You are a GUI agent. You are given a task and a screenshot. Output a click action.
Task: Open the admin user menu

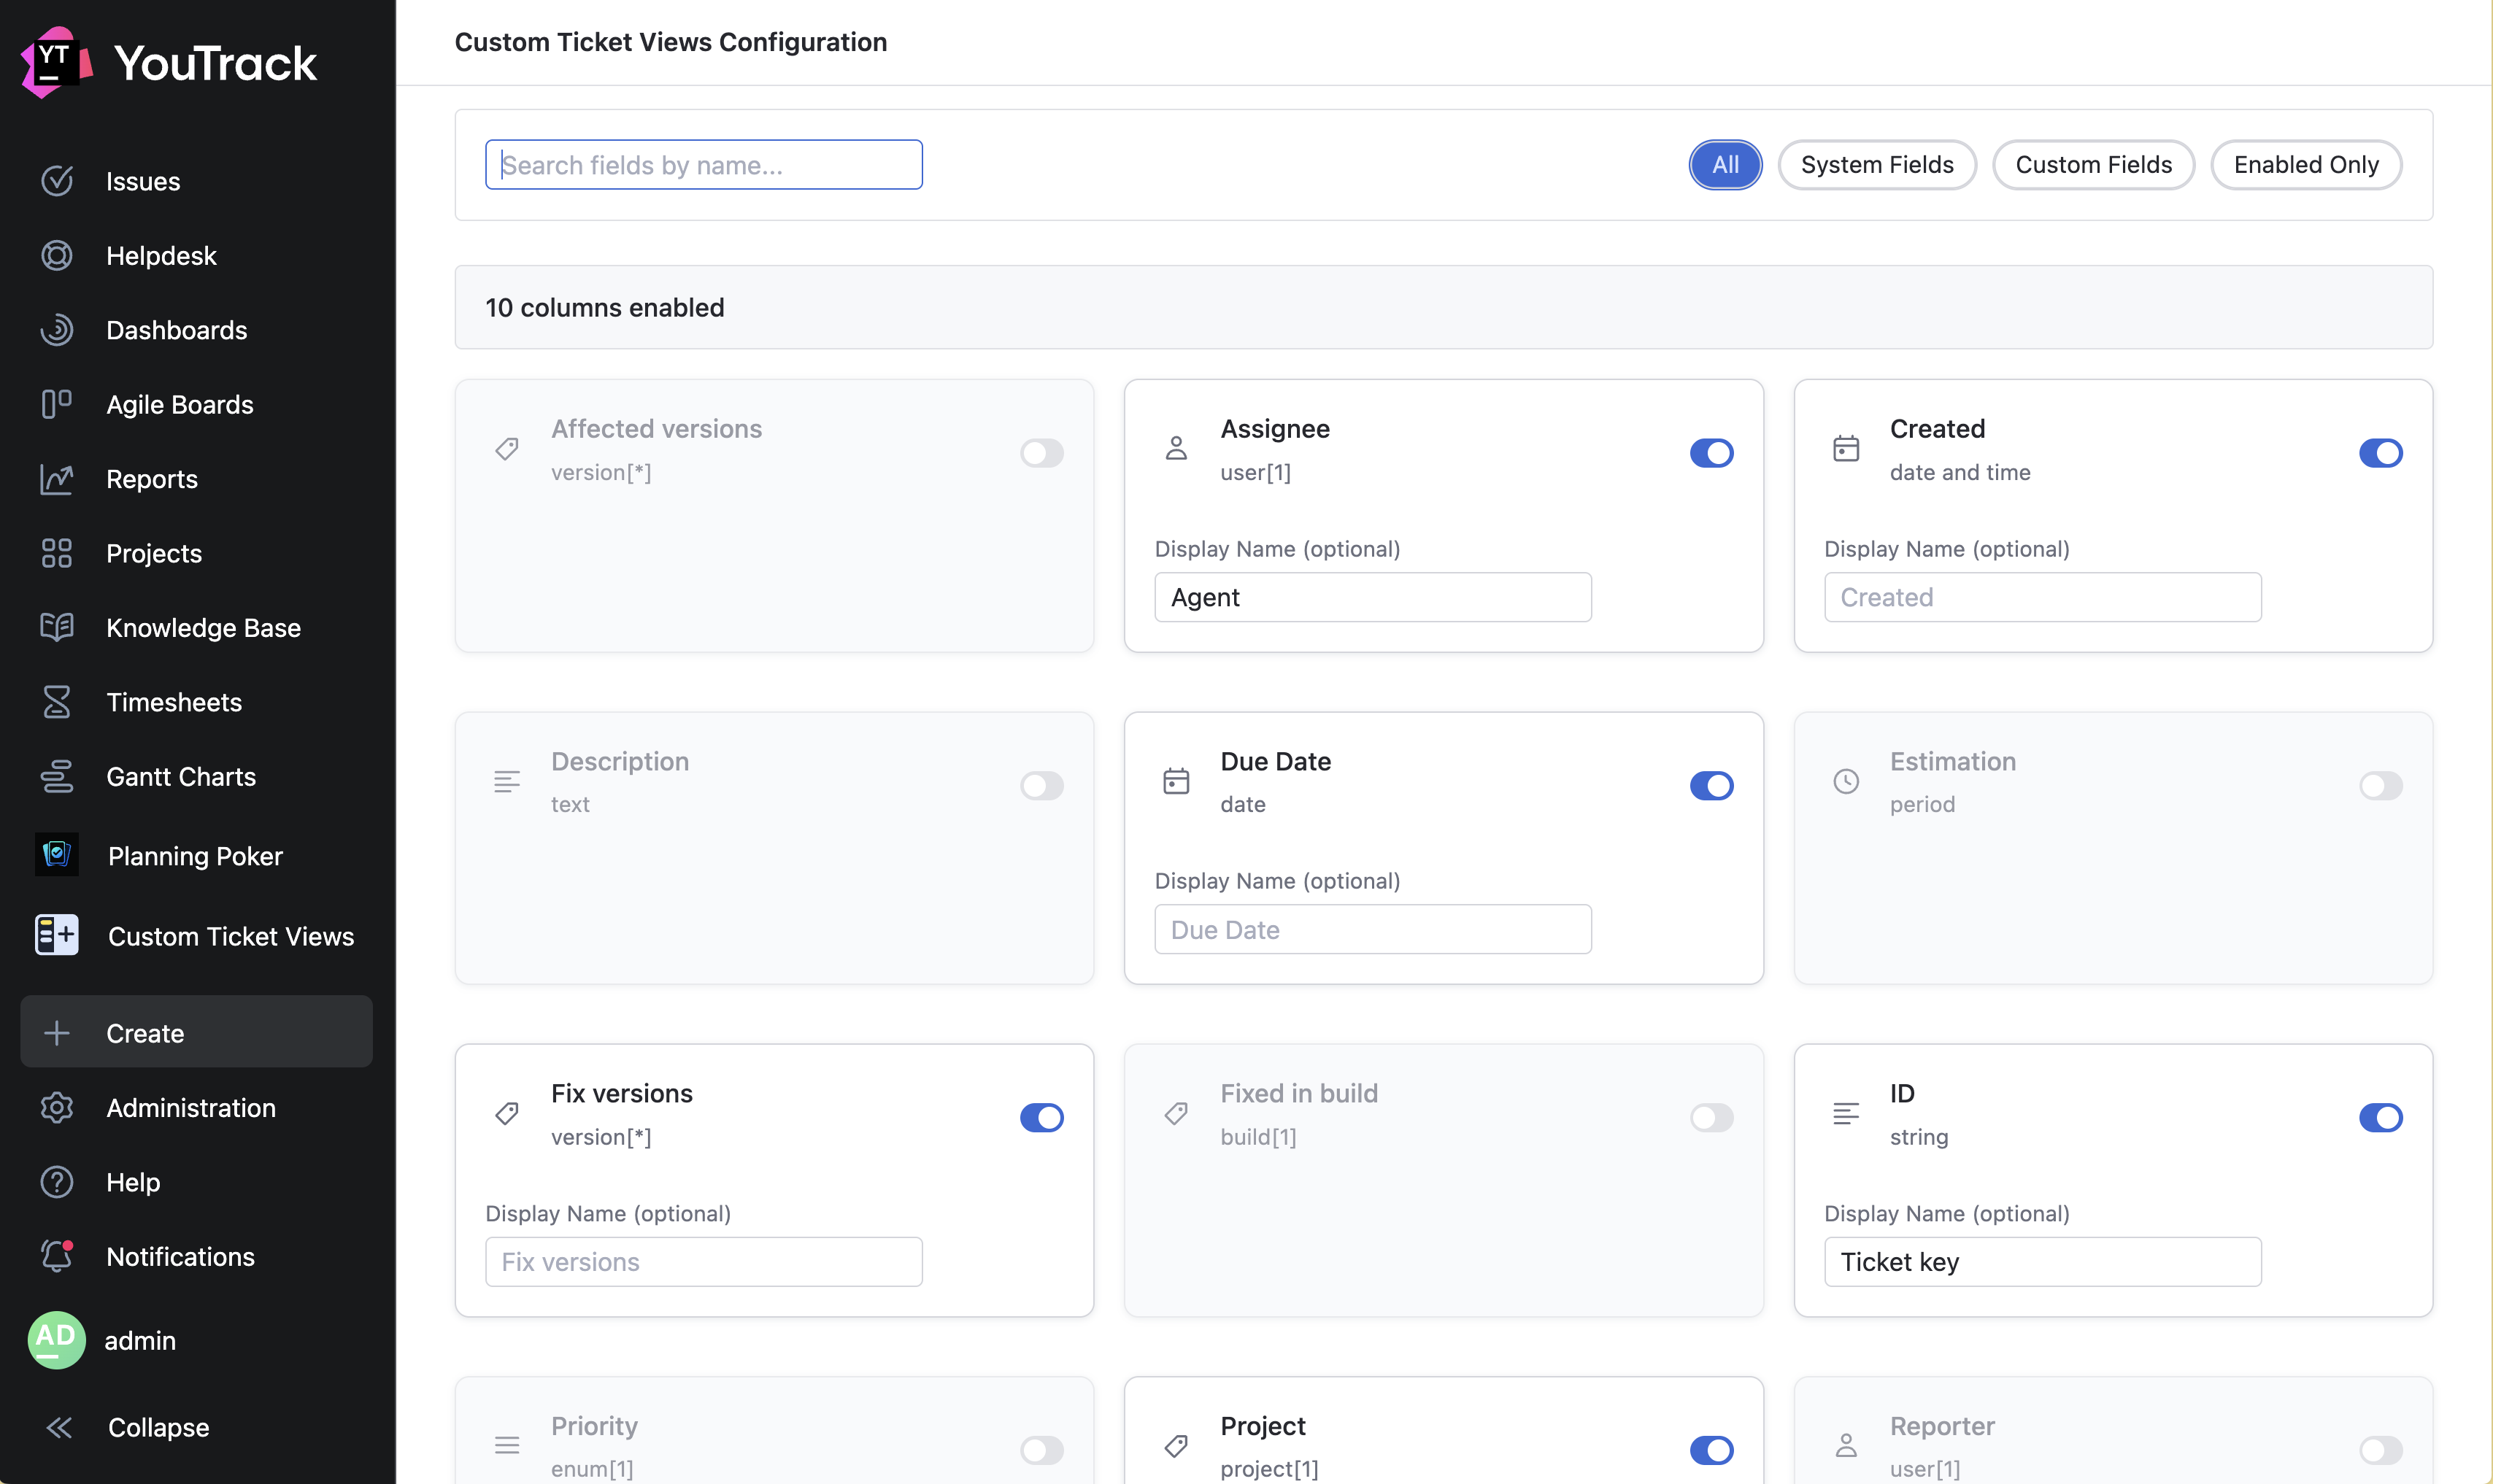click(140, 1340)
